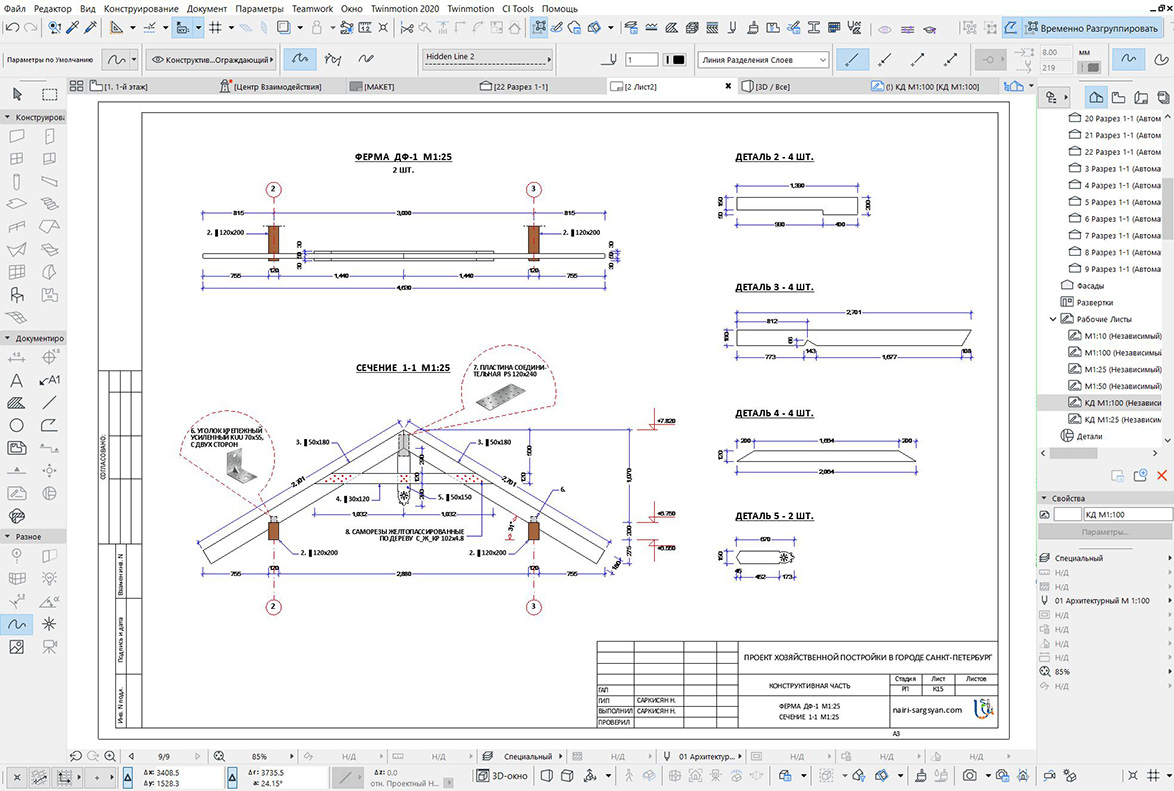This screenshot has height=791, width=1174.
Task: Select the Column tool in toolbox
Action: pyautogui.click(x=16, y=181)
